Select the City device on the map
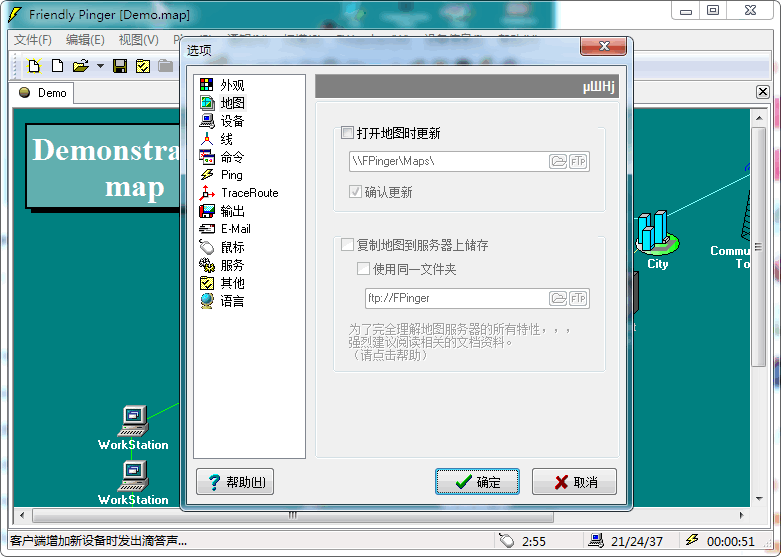Viewport: 781px width, 557px height. 657,240
